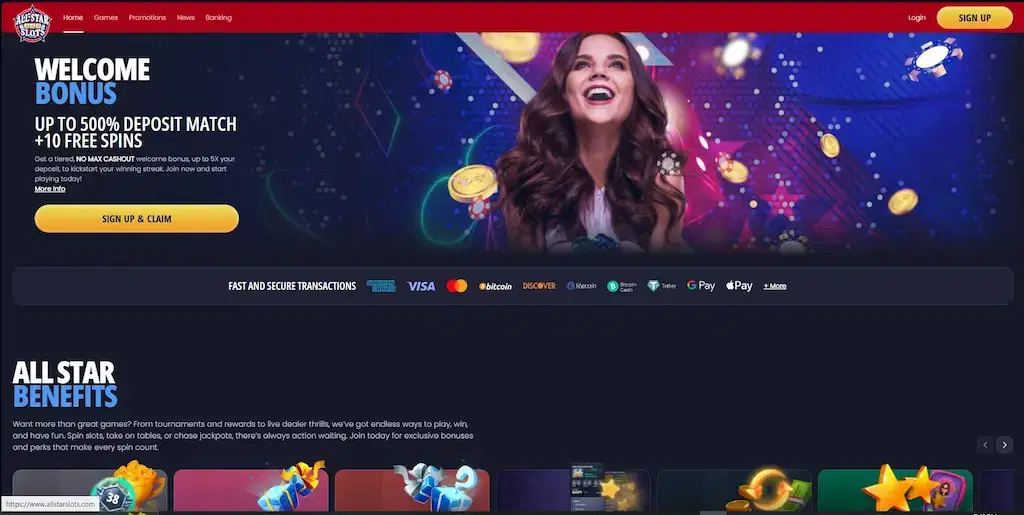
Task: Open the welcome bonus More Info link
Action: click(x=50, y=189)
